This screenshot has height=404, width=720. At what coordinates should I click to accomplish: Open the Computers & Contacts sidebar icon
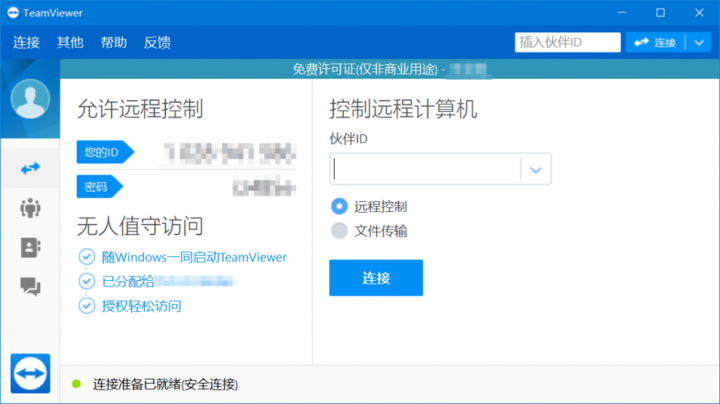point(30,247)
